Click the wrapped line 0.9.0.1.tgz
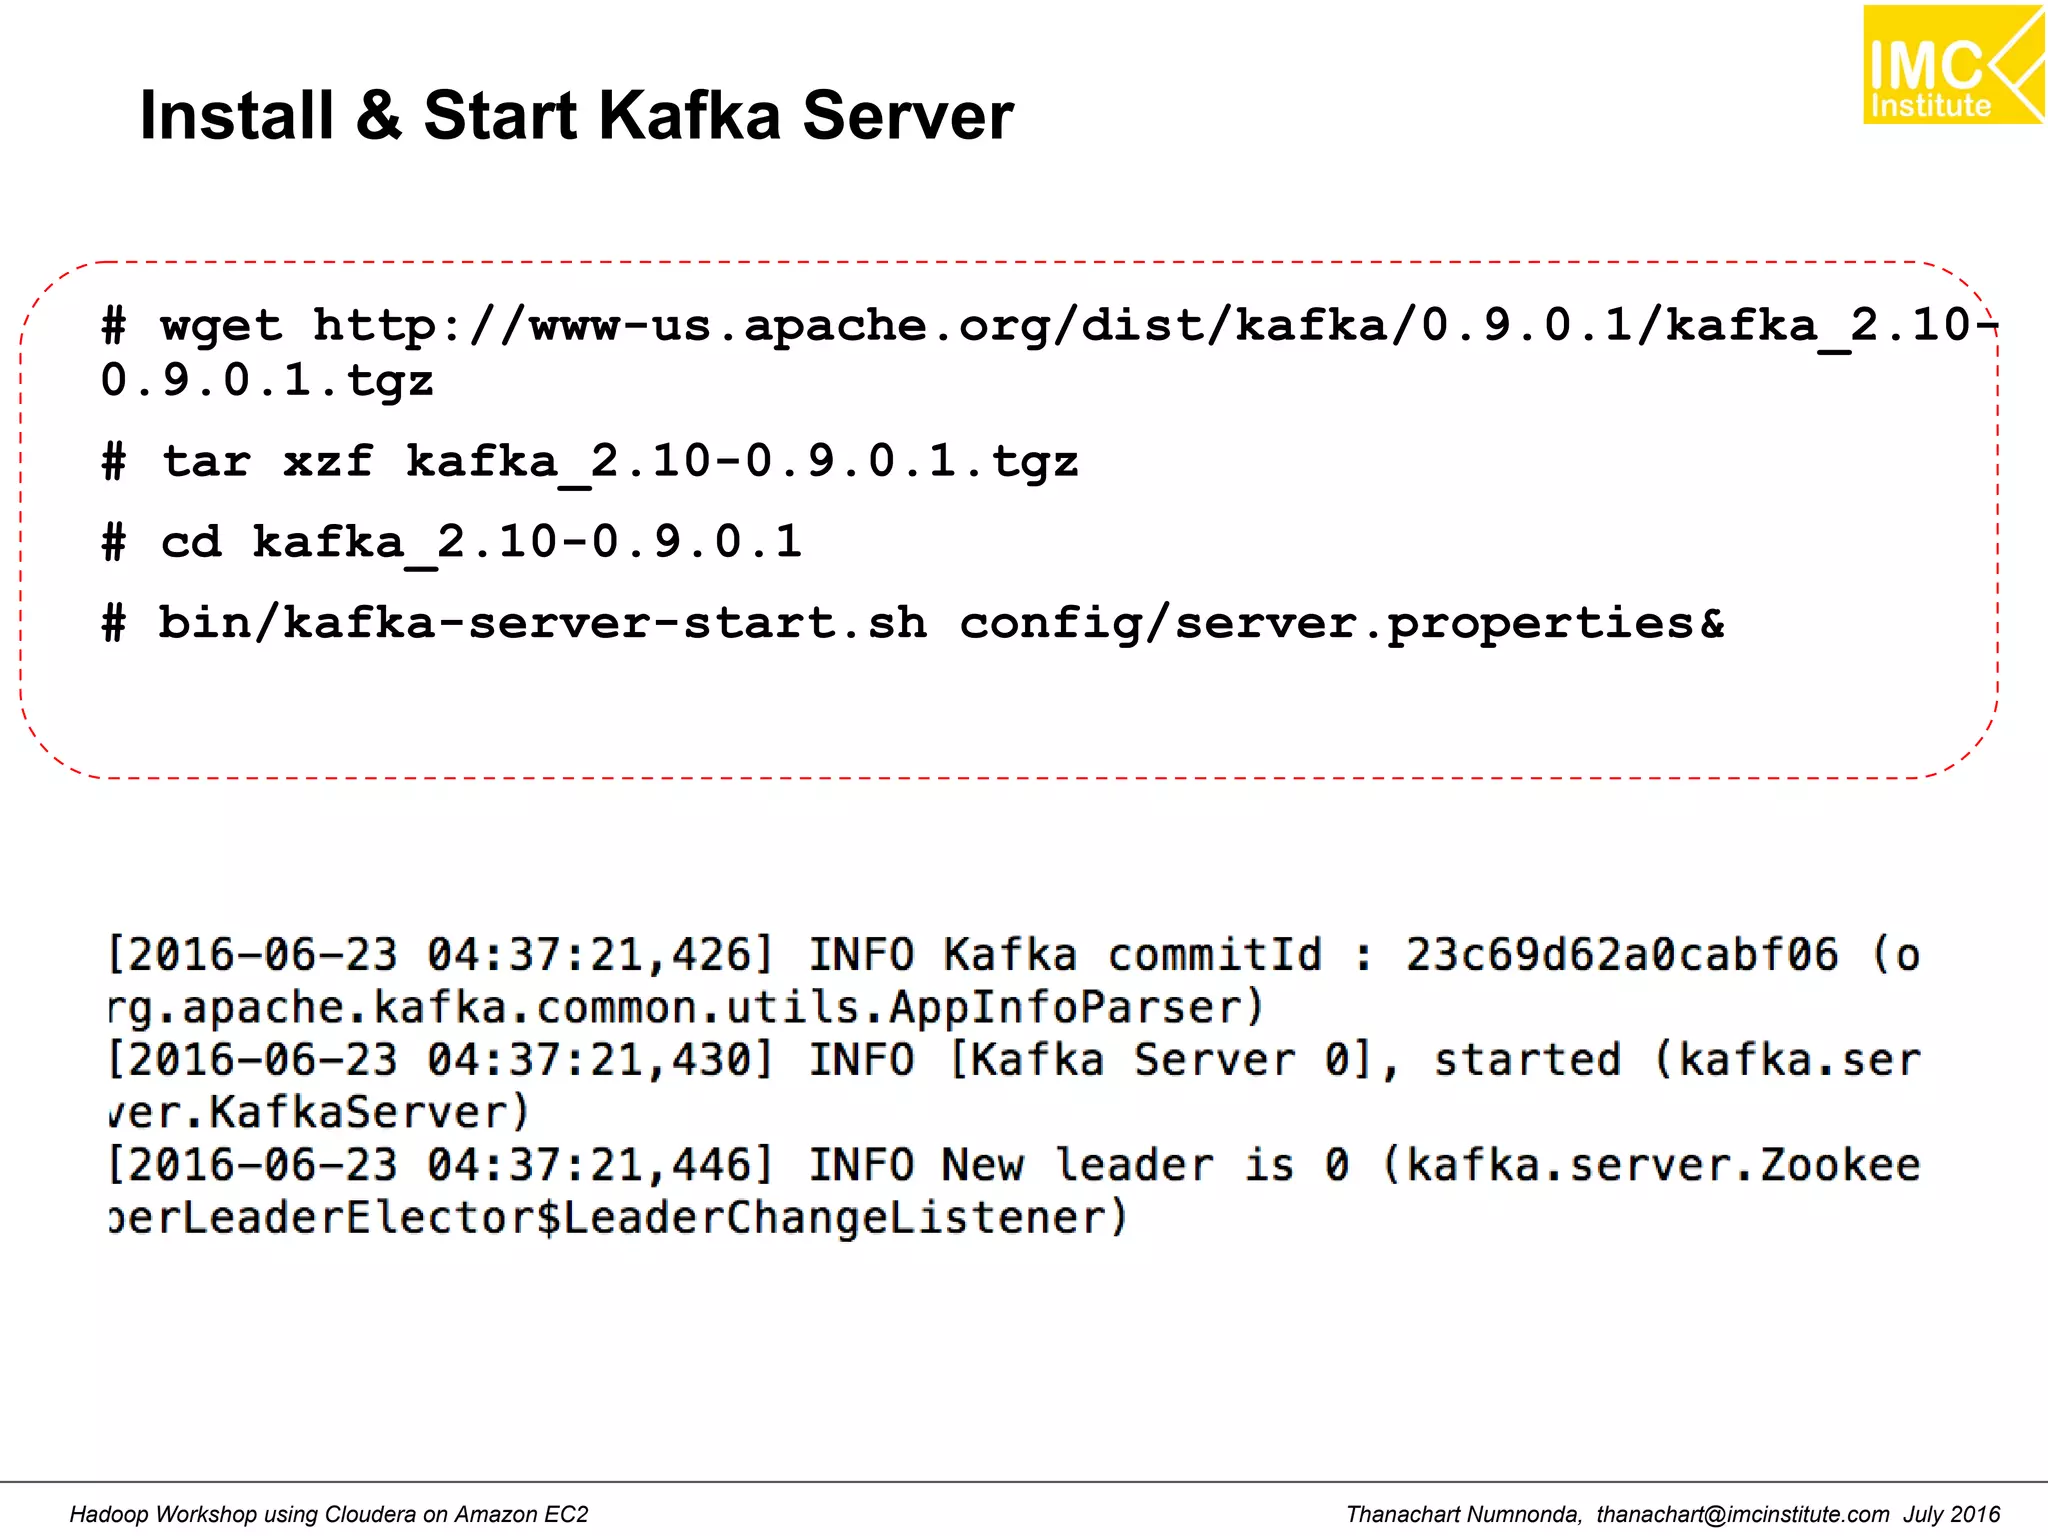 tap(267, 381)
